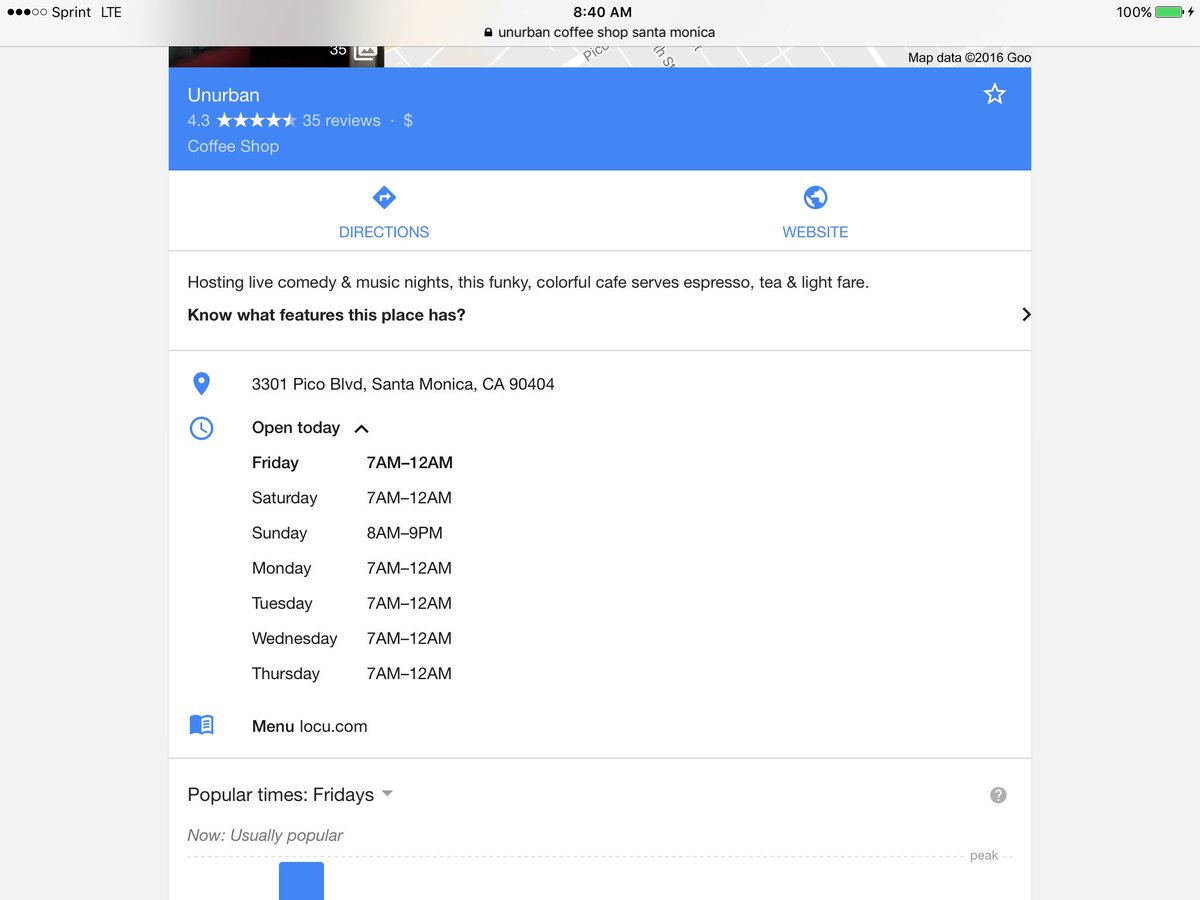Tap 'Now: Usually popular' status text
This screenshot has height=900, width=1200.
coord(265,835)
